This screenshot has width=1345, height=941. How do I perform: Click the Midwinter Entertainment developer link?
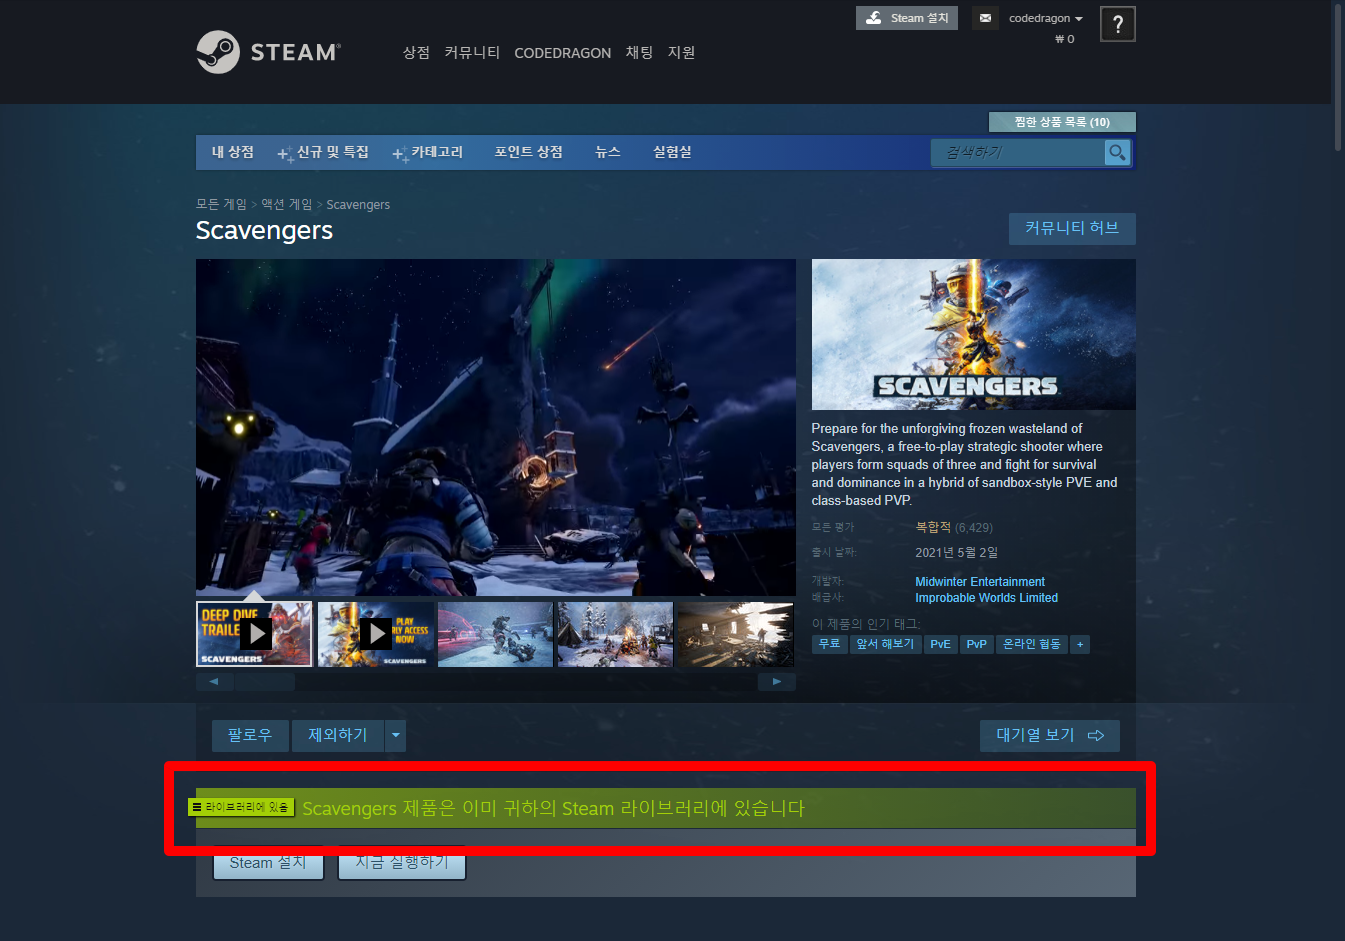[x=980, y=582]
